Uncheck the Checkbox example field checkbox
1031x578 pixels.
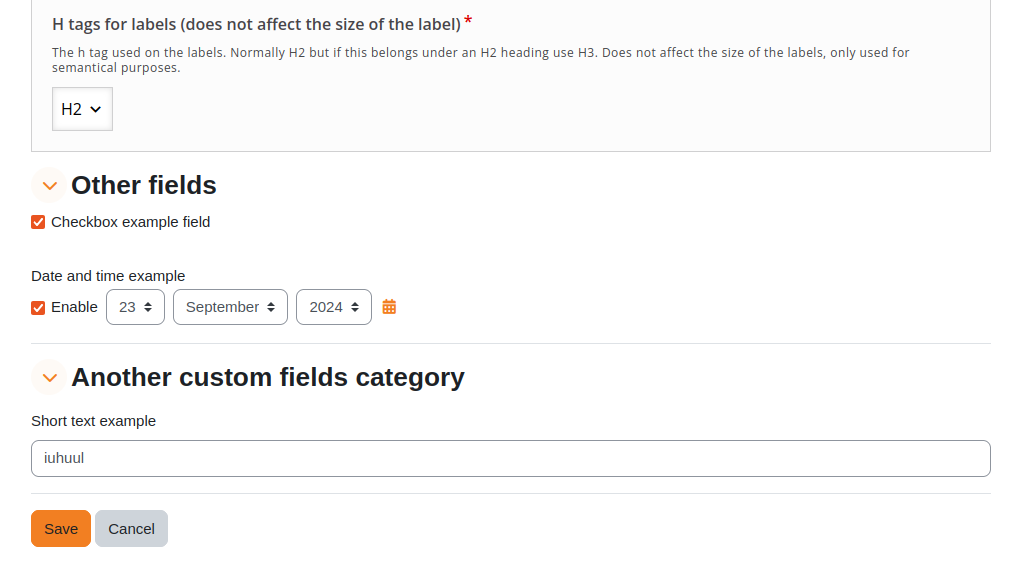pyautogui.click(x=38, y=222)
